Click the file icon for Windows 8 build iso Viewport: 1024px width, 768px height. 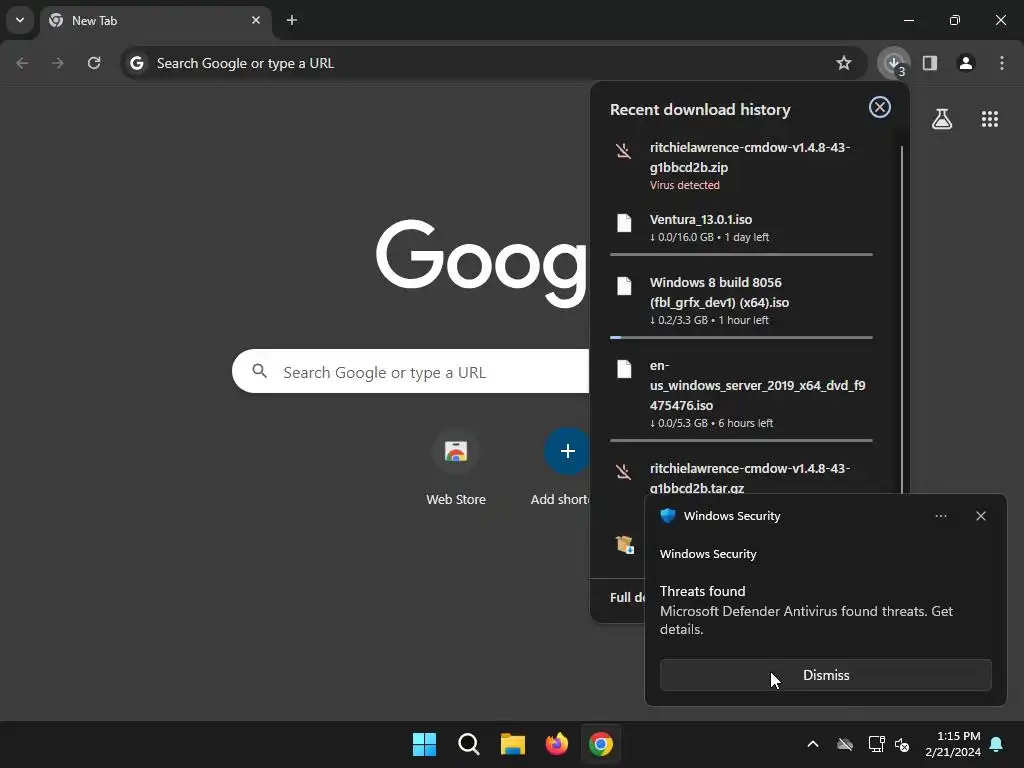tap(624, 286)
